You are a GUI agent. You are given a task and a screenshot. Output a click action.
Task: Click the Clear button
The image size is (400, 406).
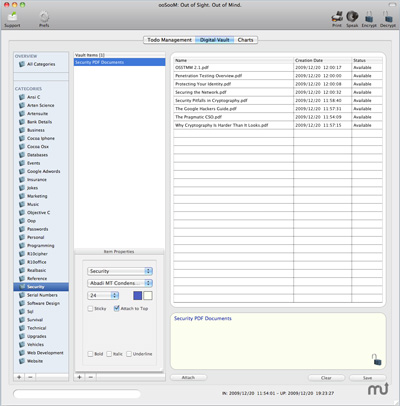326,378
